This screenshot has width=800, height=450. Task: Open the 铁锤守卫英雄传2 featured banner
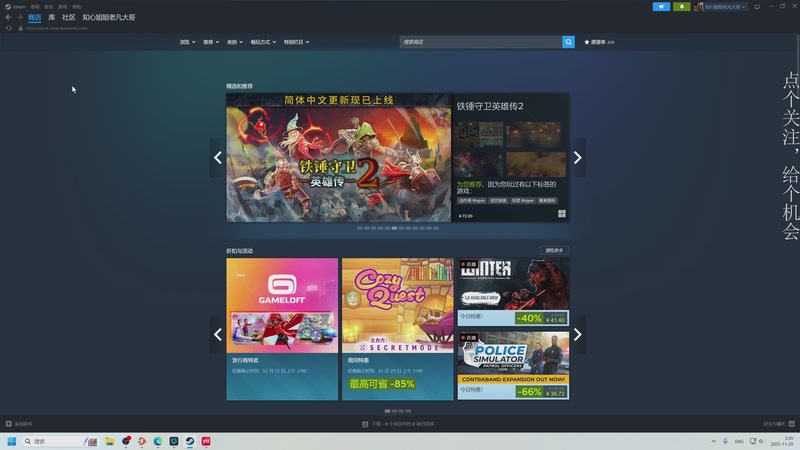(x=339, y=158)
